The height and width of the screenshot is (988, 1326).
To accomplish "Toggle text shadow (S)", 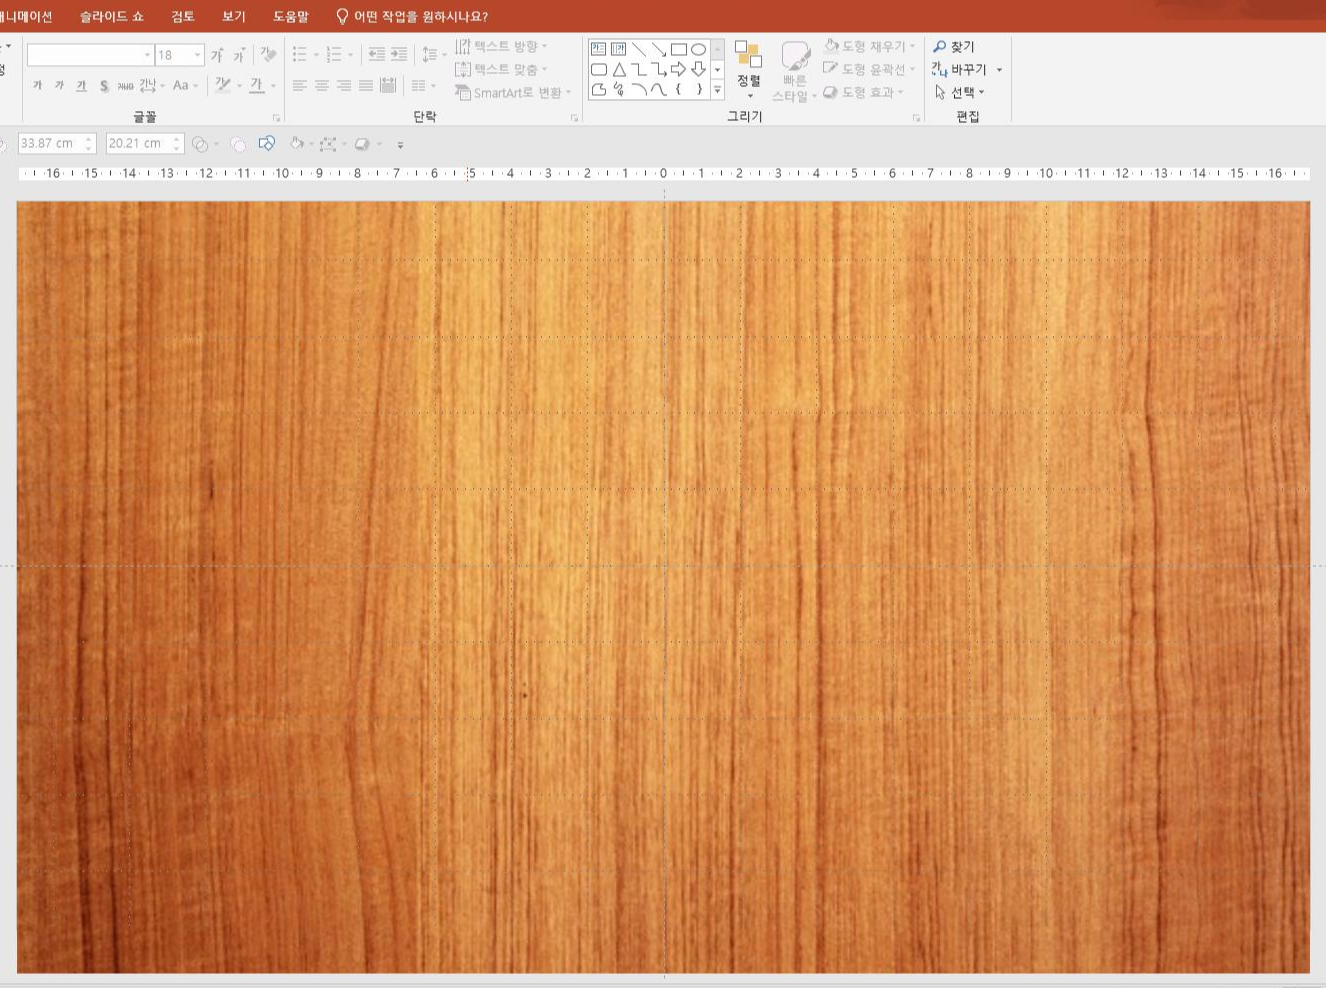I will pos(103,85).
